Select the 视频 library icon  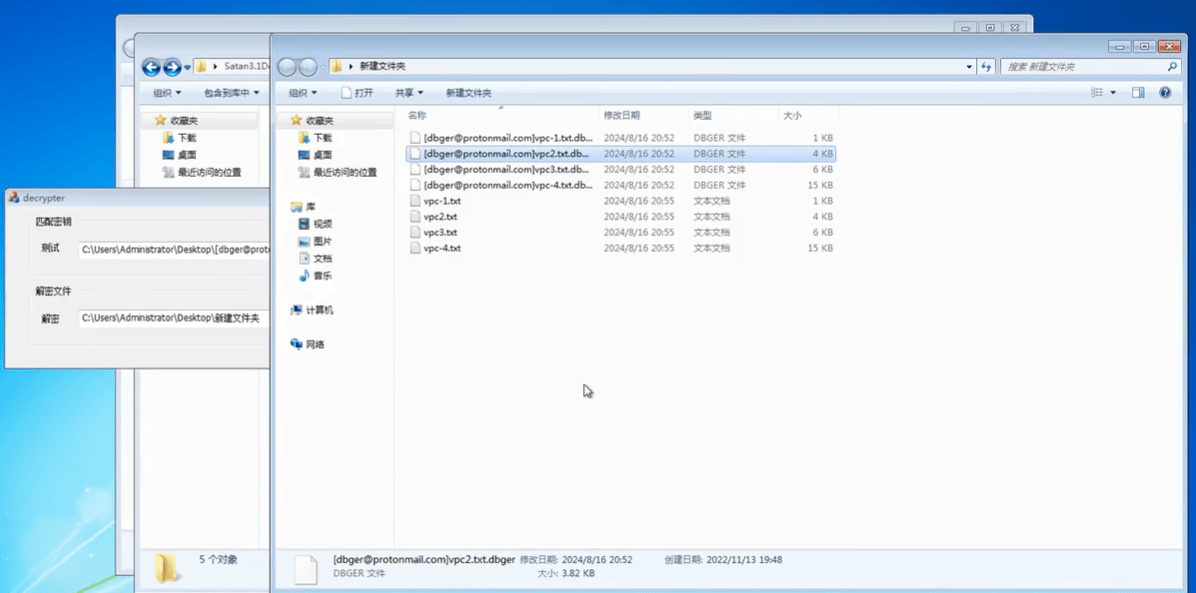(304, 224)
